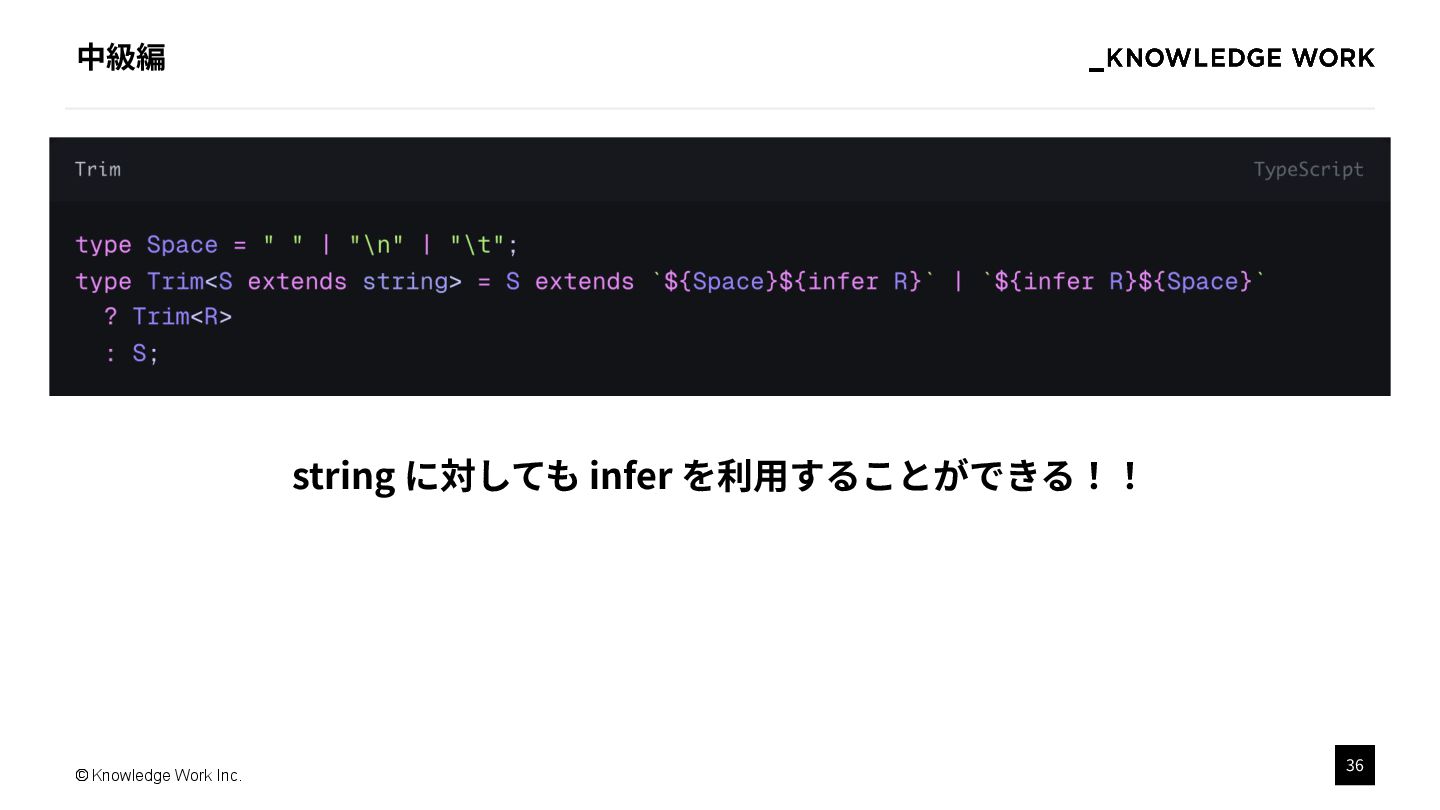Click the word 'infer' in the caption
Image resolution: width=1440 pixels, height=810 pixels.
click(630, 475)
